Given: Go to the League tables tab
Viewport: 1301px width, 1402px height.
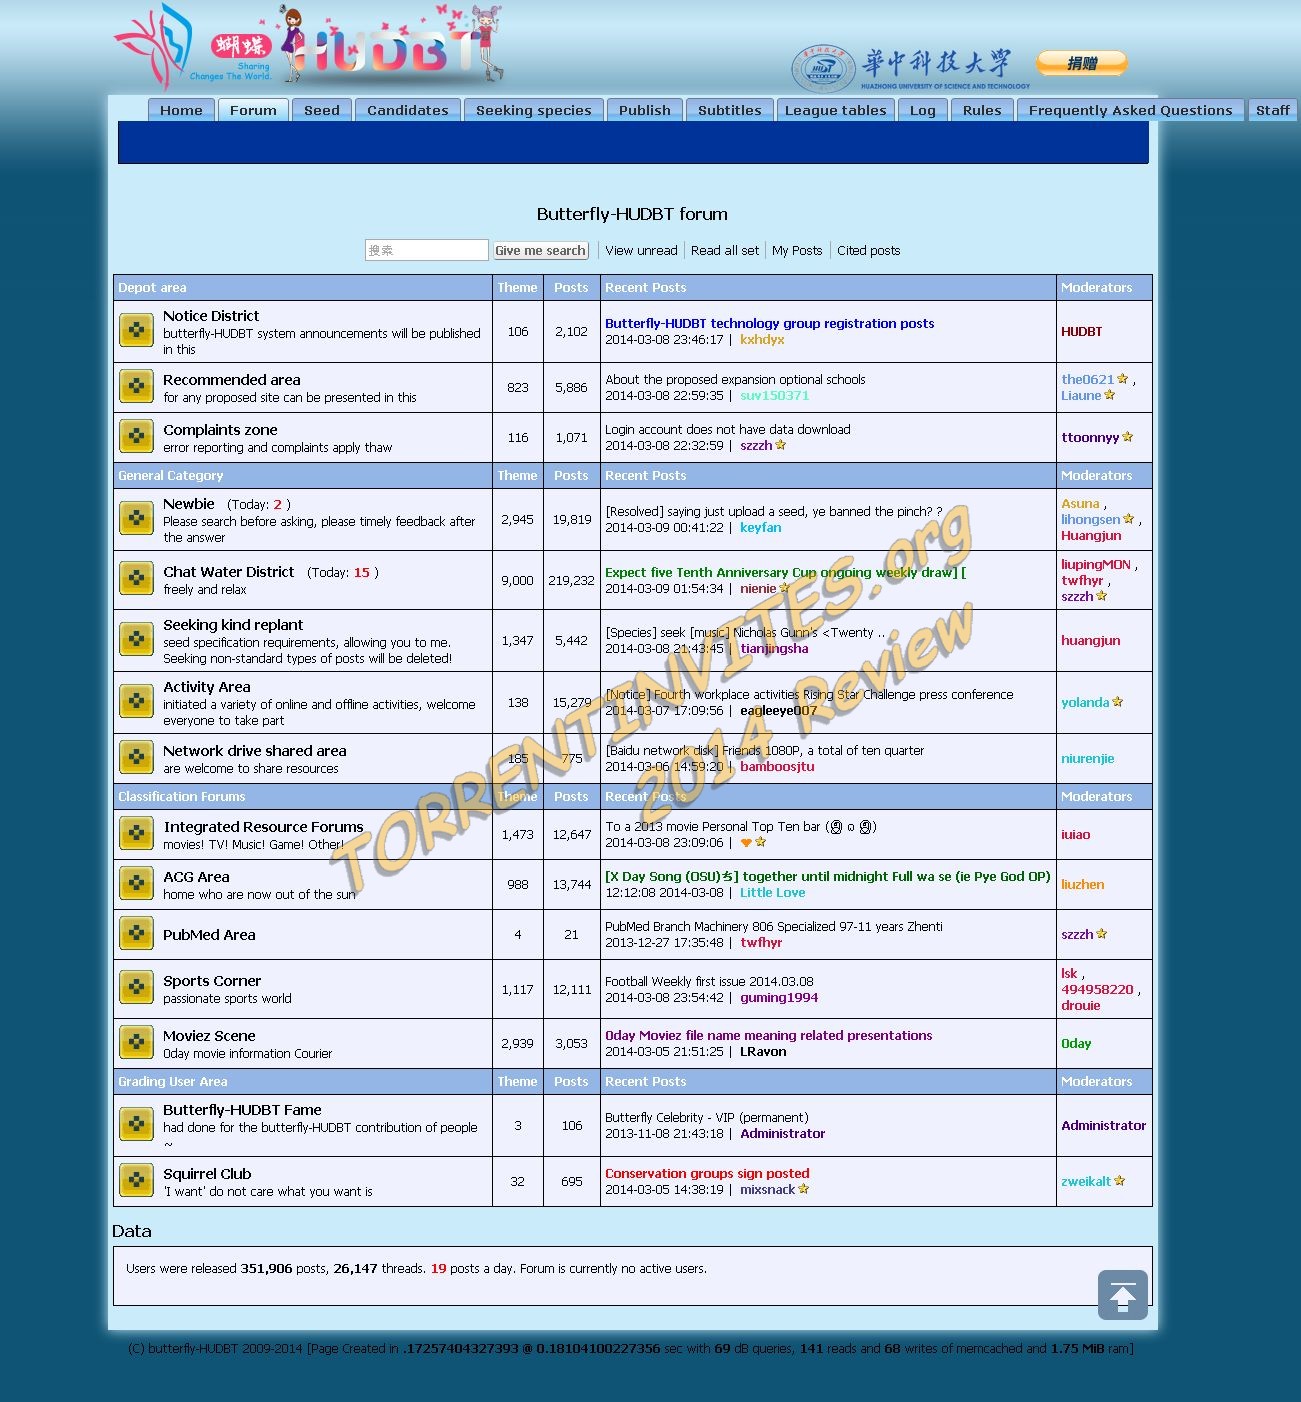Looking at the screenshot, I should pyautogui.click(x=835, y=110).
